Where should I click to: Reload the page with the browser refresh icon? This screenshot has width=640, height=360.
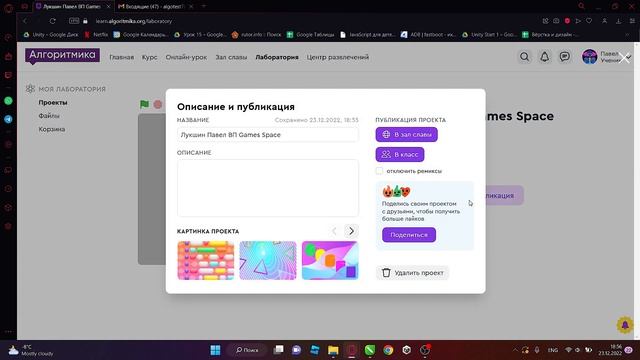pyautogui.click(x=52, y=21)
